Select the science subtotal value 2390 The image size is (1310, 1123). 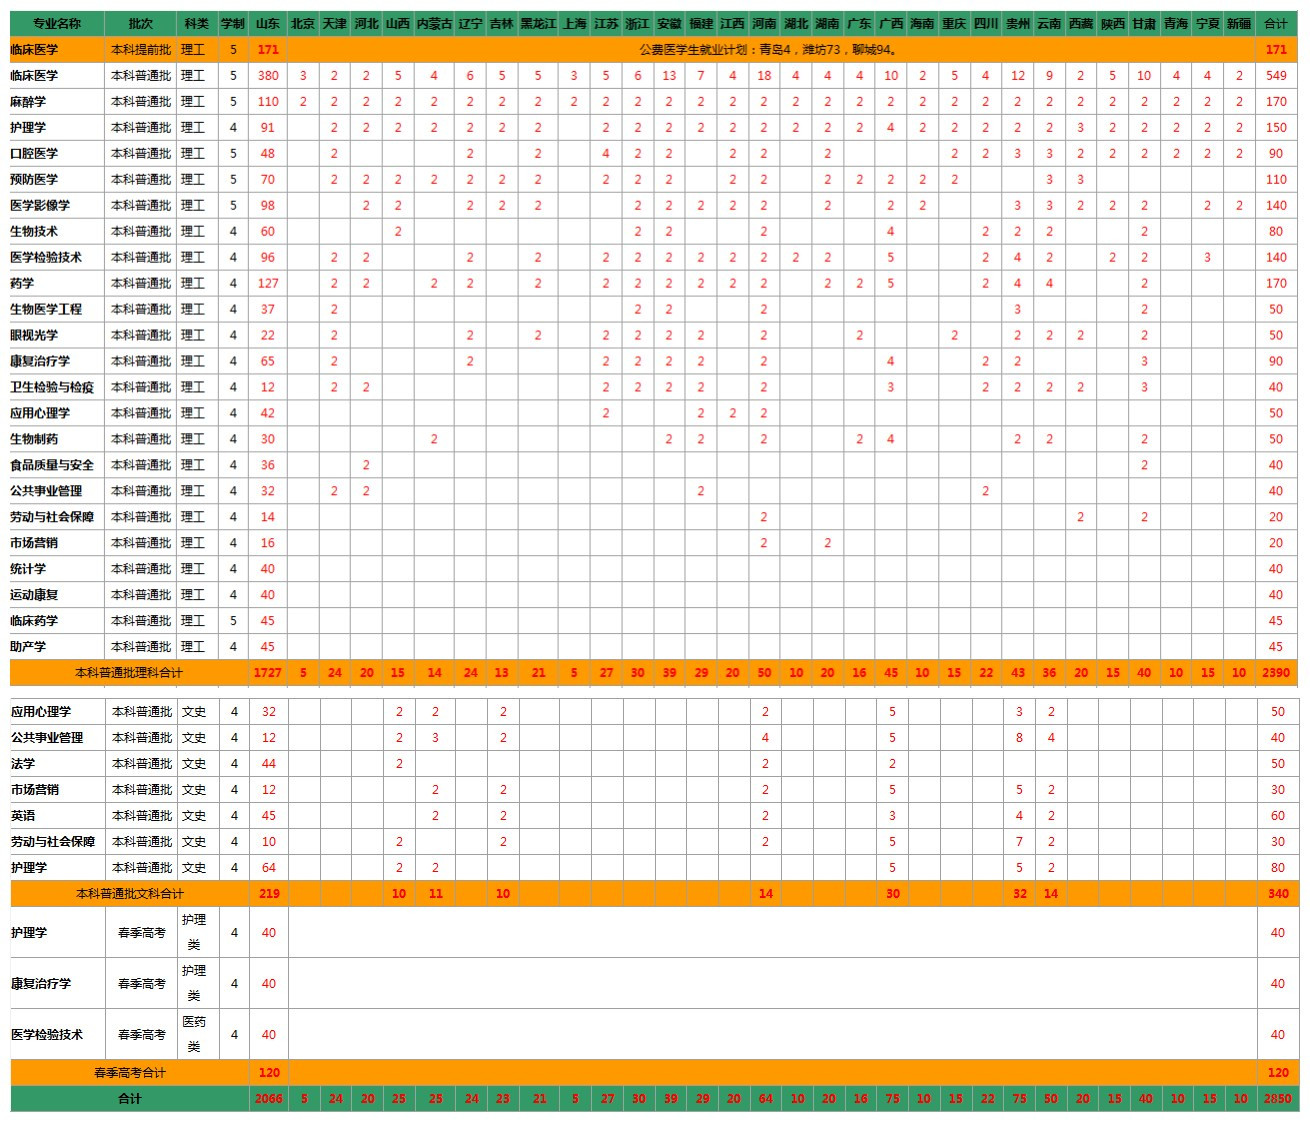(1276, 673)
